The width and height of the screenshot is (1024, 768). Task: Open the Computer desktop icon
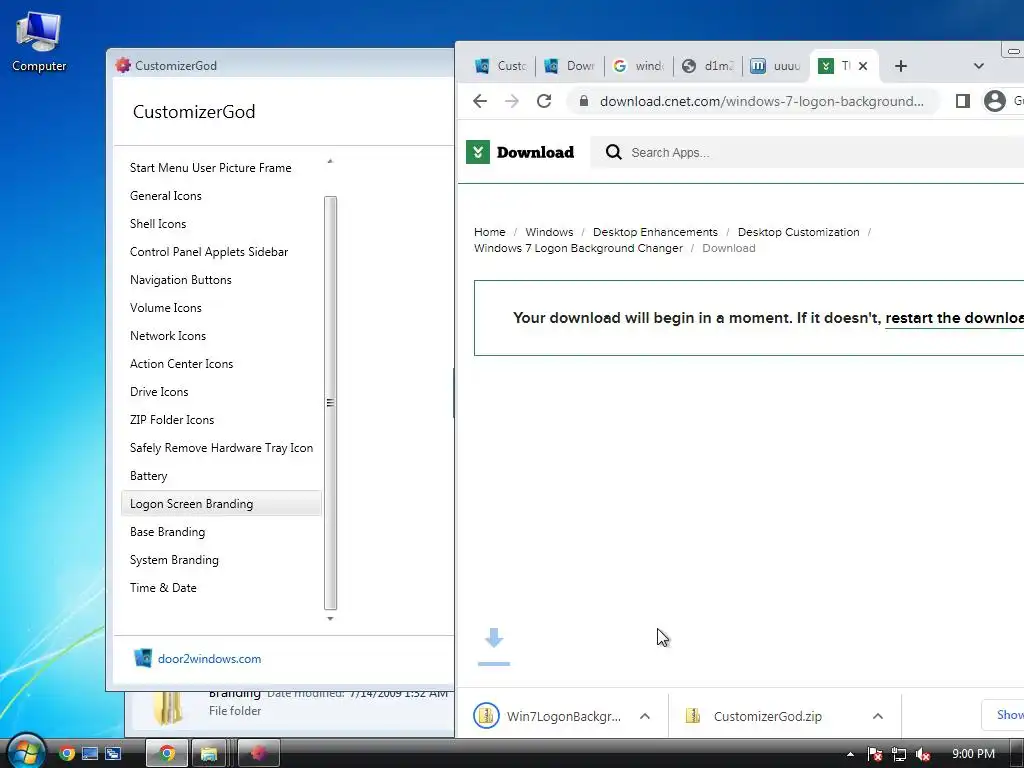pyautogui.click(x=39, y=42)
